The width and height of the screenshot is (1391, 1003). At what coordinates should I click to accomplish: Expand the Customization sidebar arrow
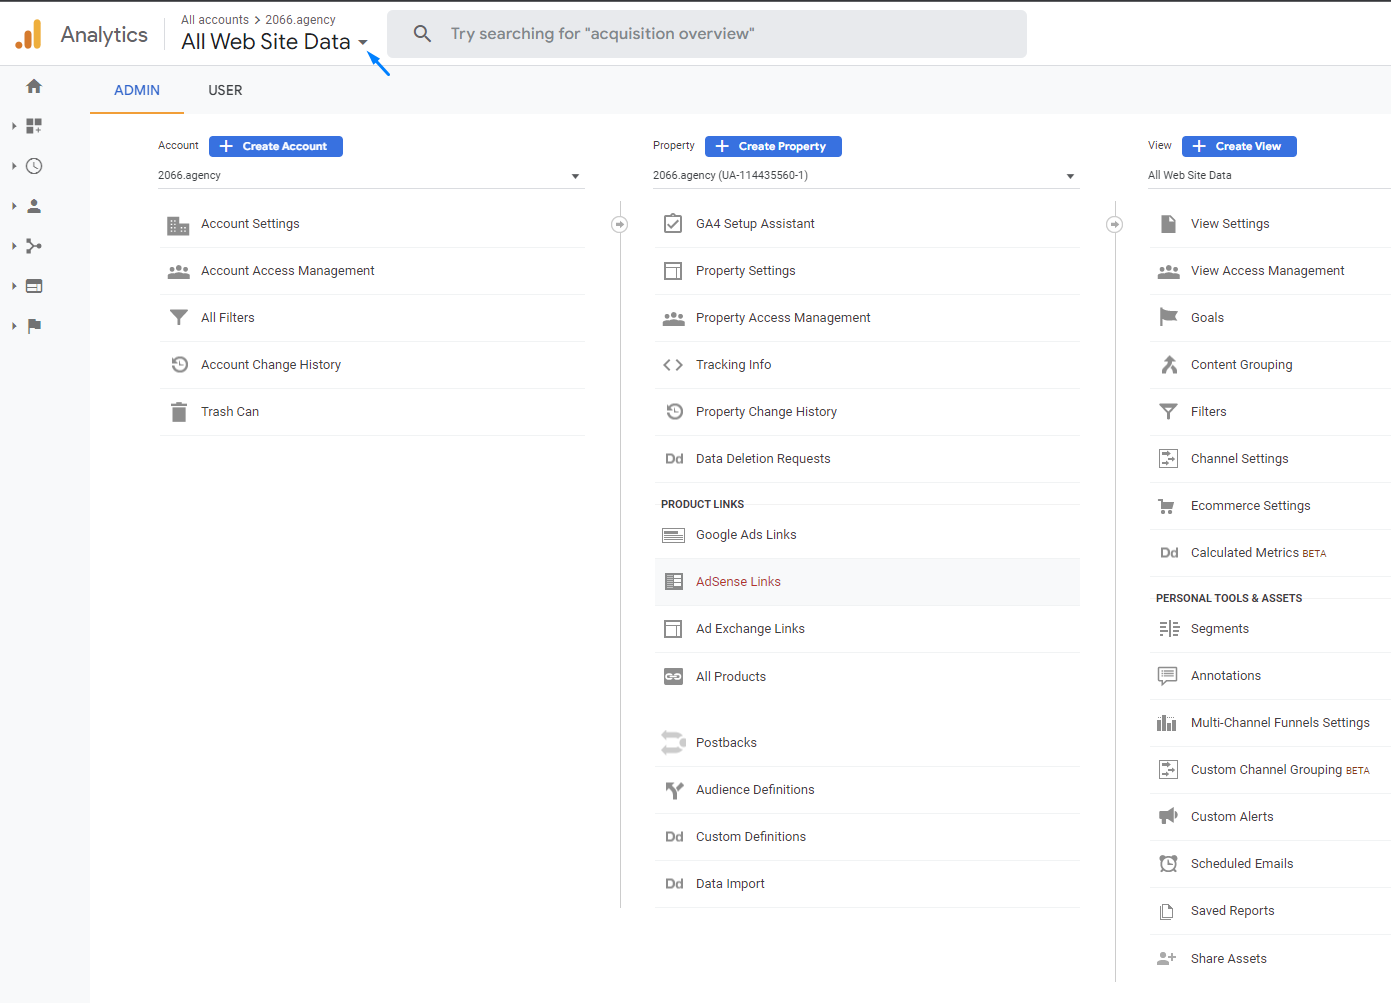(x=14, y=126)
